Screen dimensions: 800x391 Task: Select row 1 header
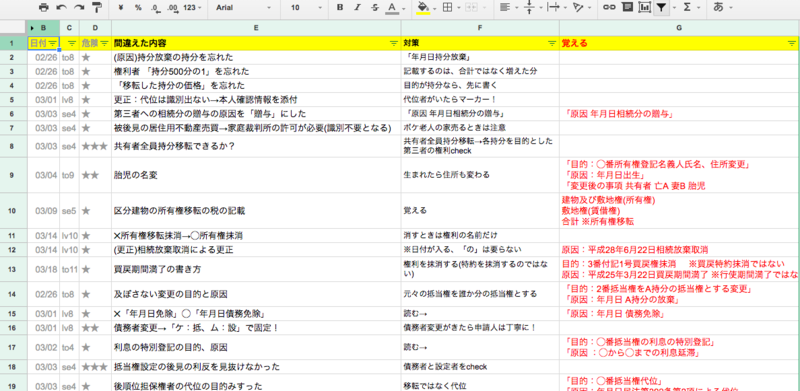(13, 44)
